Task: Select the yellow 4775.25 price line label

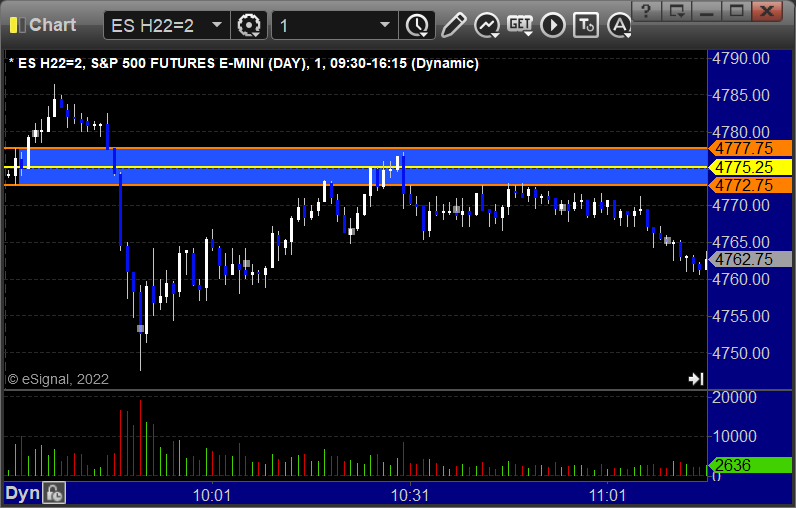Action: point(750,167)
